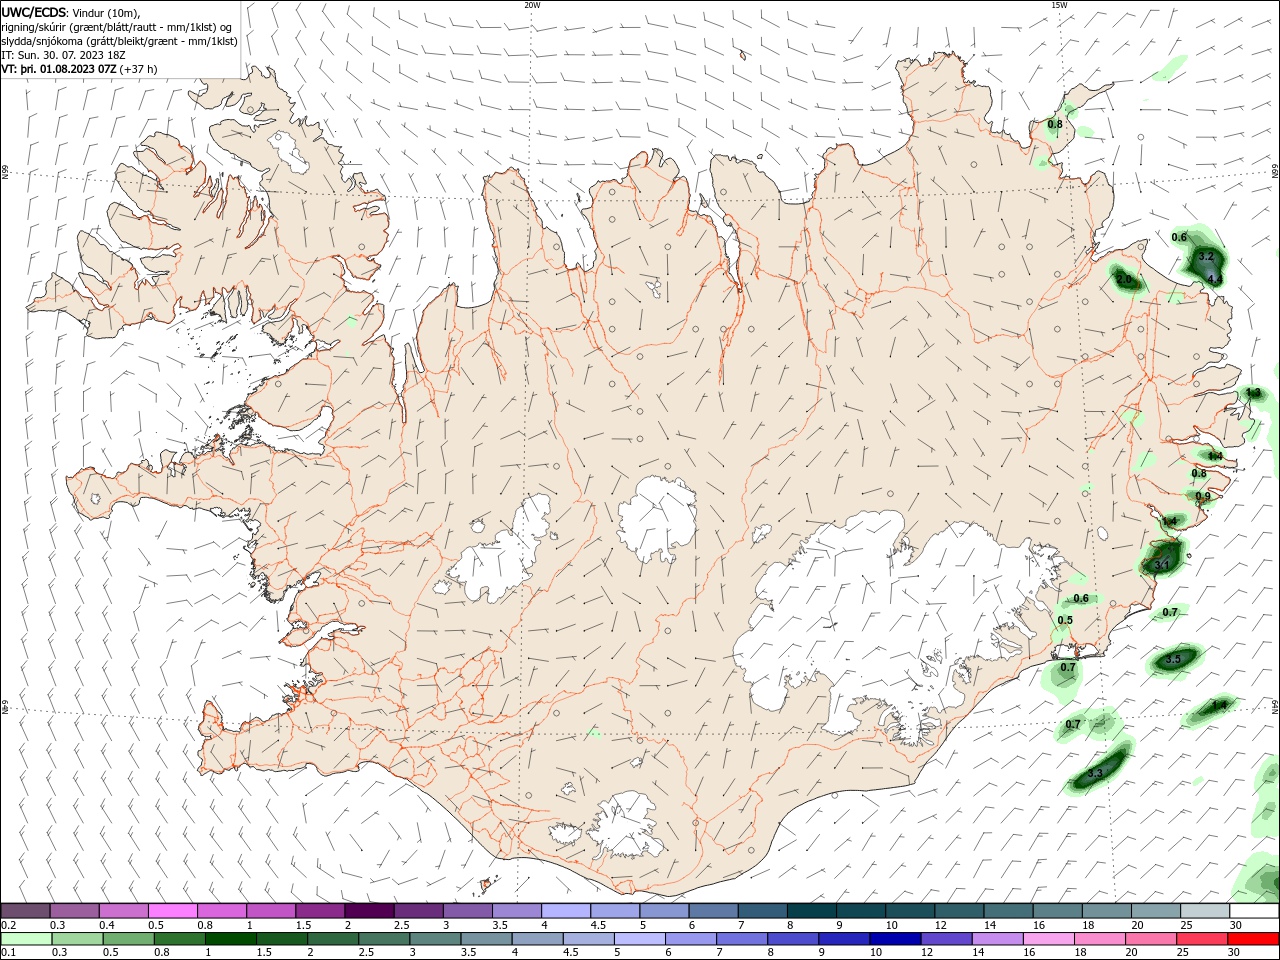Click the 0.5 precipitation value on the map
Image resolution: width=1280 pixels, height=960 pixels.
click(1065, 620)
